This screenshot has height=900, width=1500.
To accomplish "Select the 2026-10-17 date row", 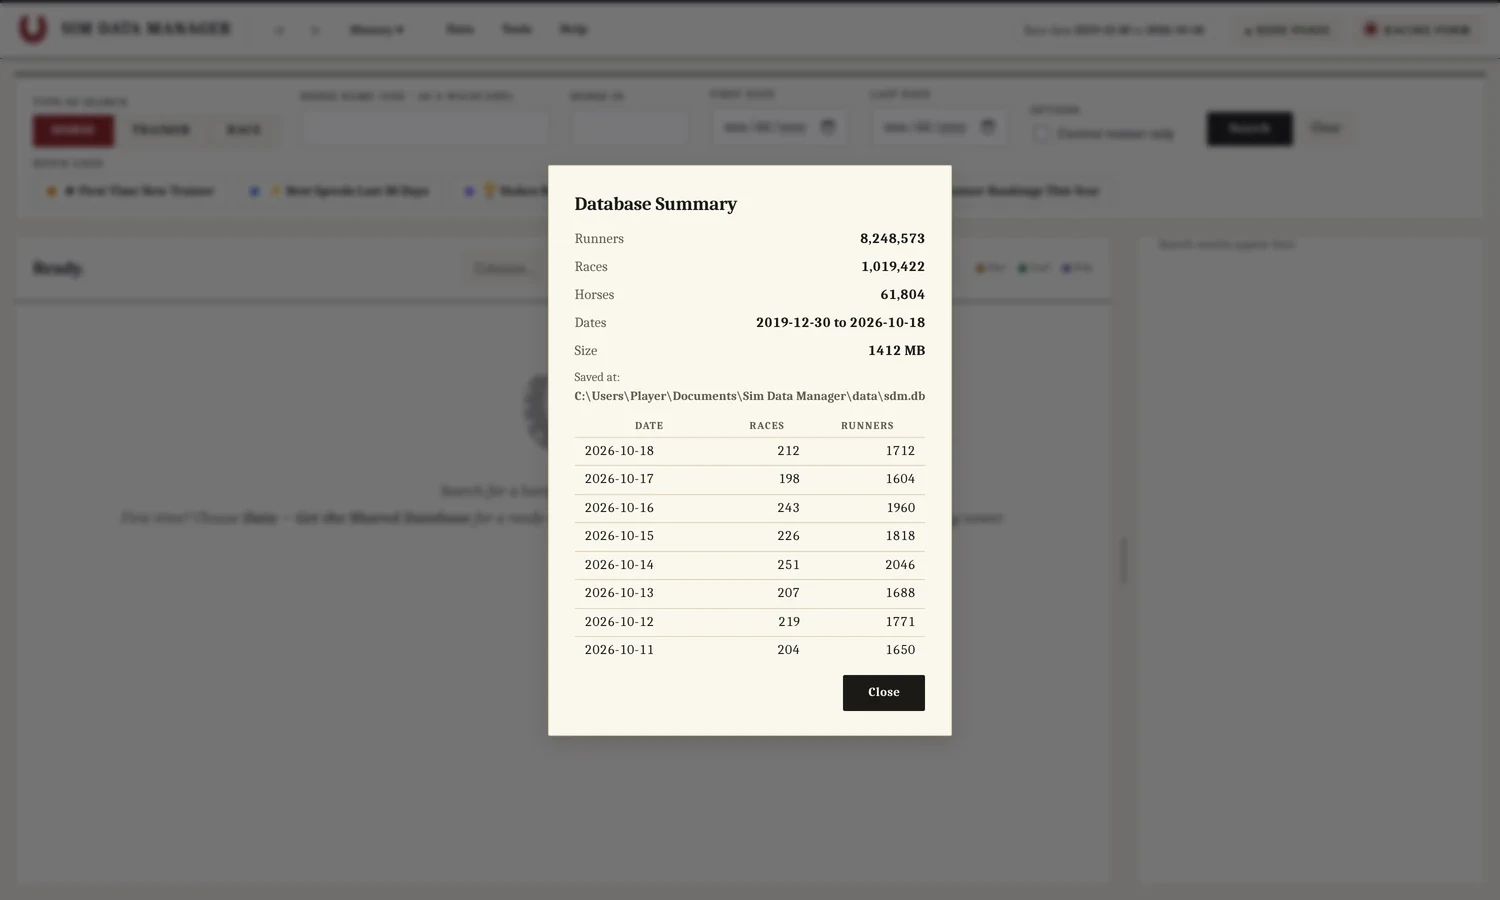I will tap(749, 479).
